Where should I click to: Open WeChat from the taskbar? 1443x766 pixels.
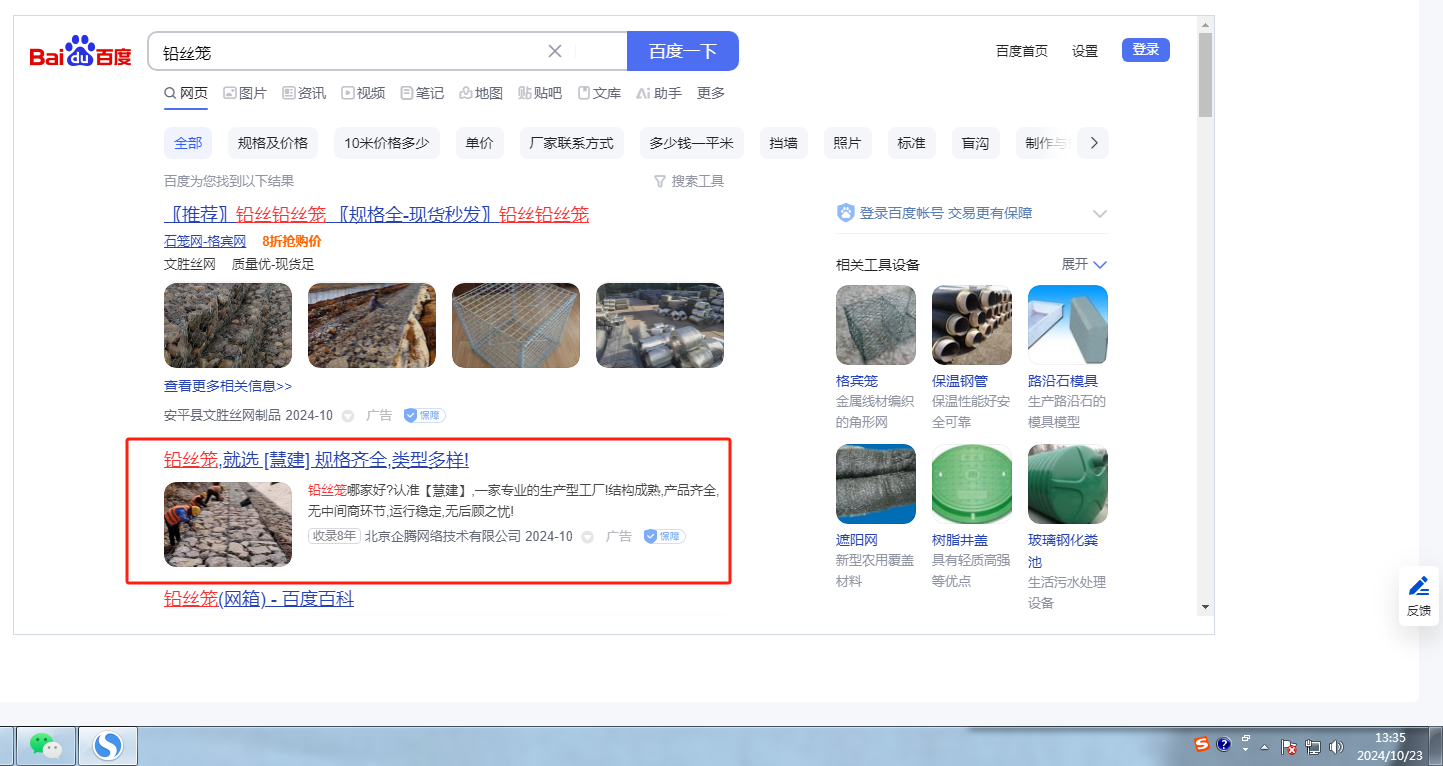[x=45, y=745]
